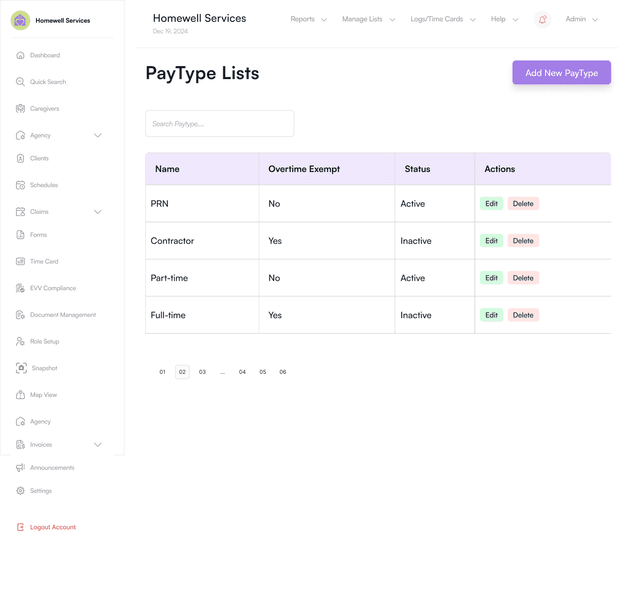Click the Search Paytype input field
Screen dimensions: 640x596
coord(219,124)
